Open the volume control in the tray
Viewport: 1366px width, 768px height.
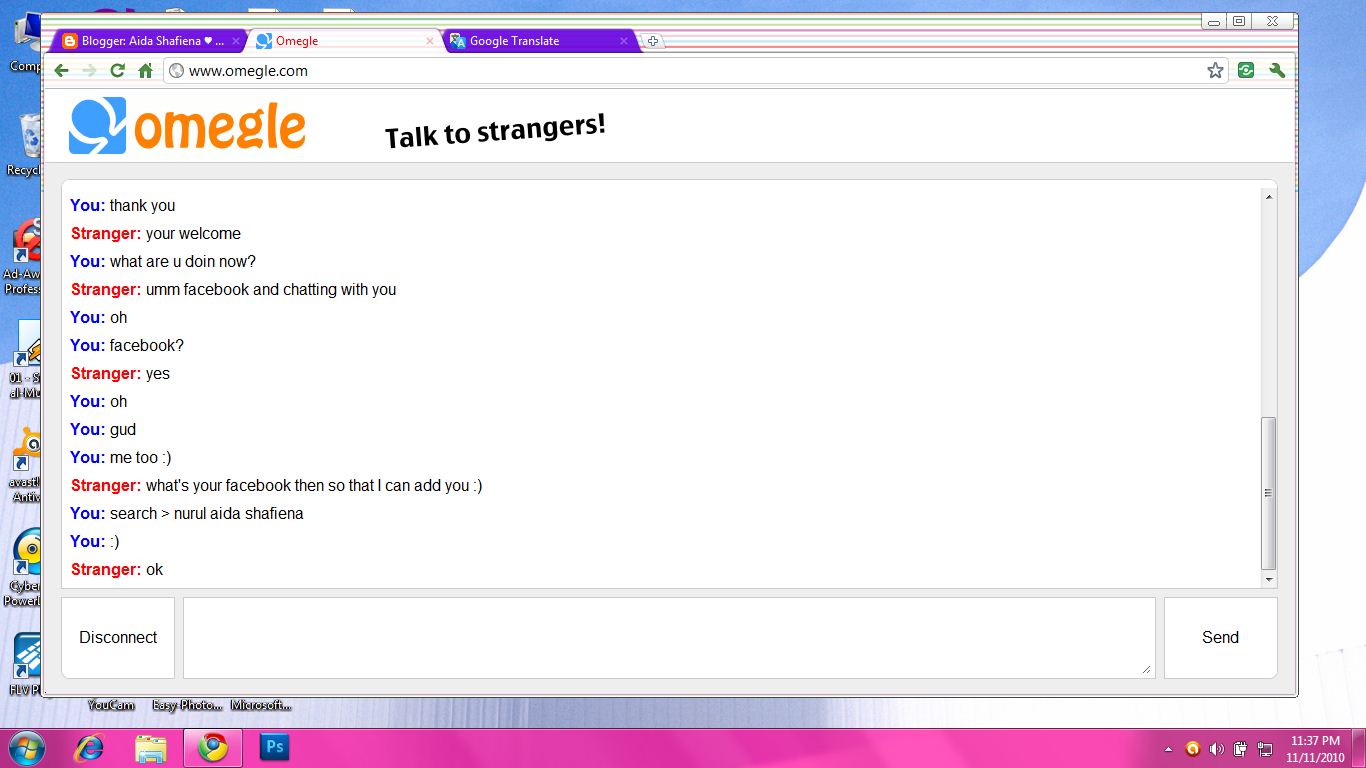tap(1216, 748)
